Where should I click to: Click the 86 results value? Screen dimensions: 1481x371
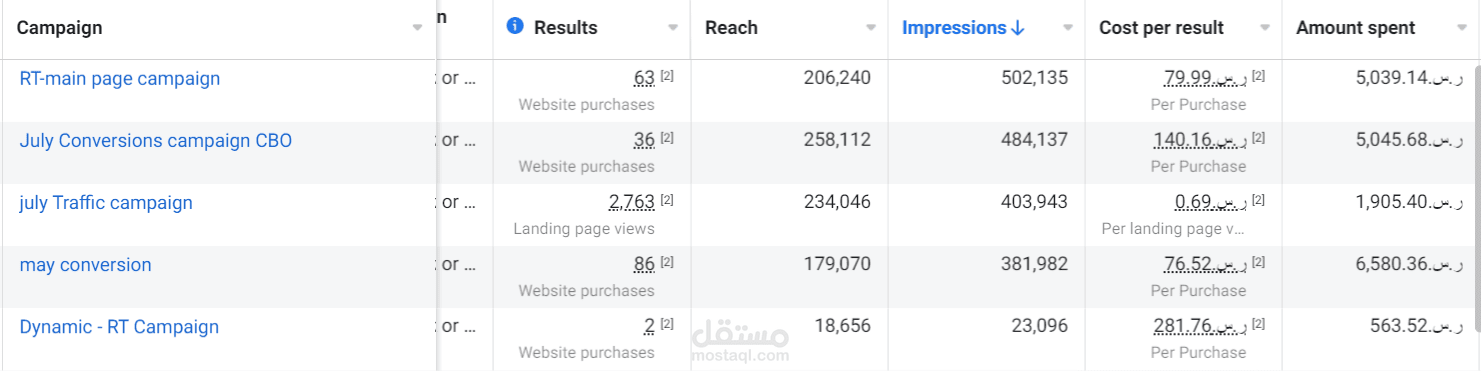[644, 264]
